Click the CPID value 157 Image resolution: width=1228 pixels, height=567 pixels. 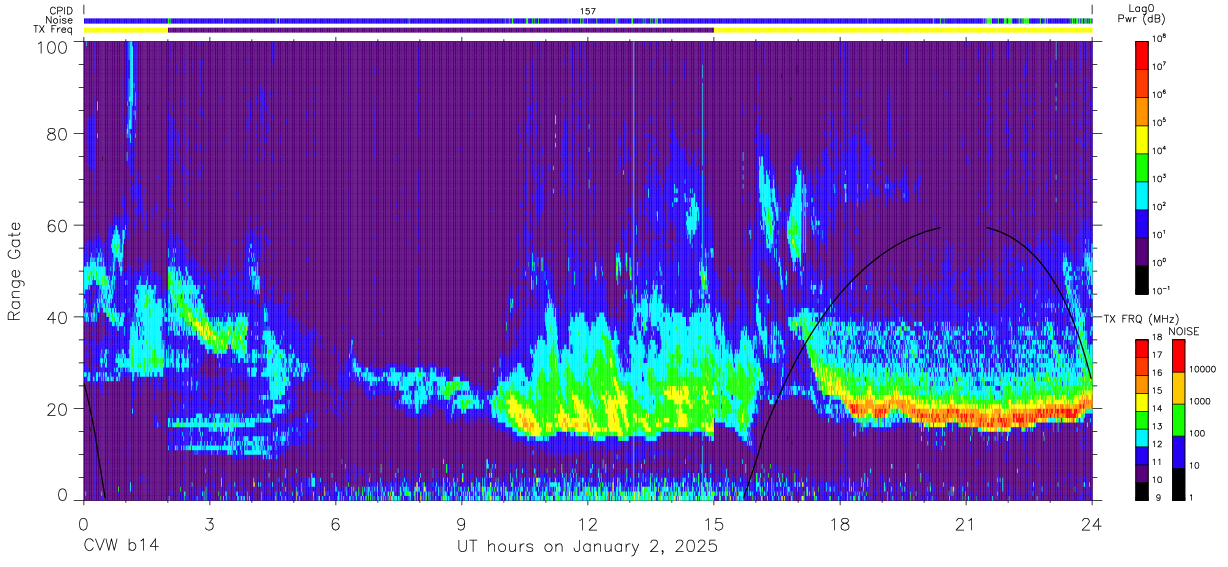tap(587, 11)
